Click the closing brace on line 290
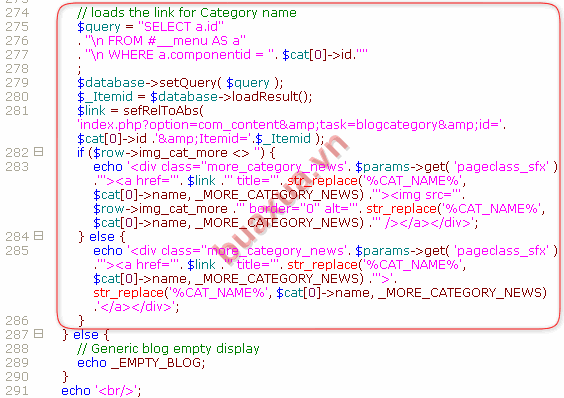 click(x=65, y=377)
